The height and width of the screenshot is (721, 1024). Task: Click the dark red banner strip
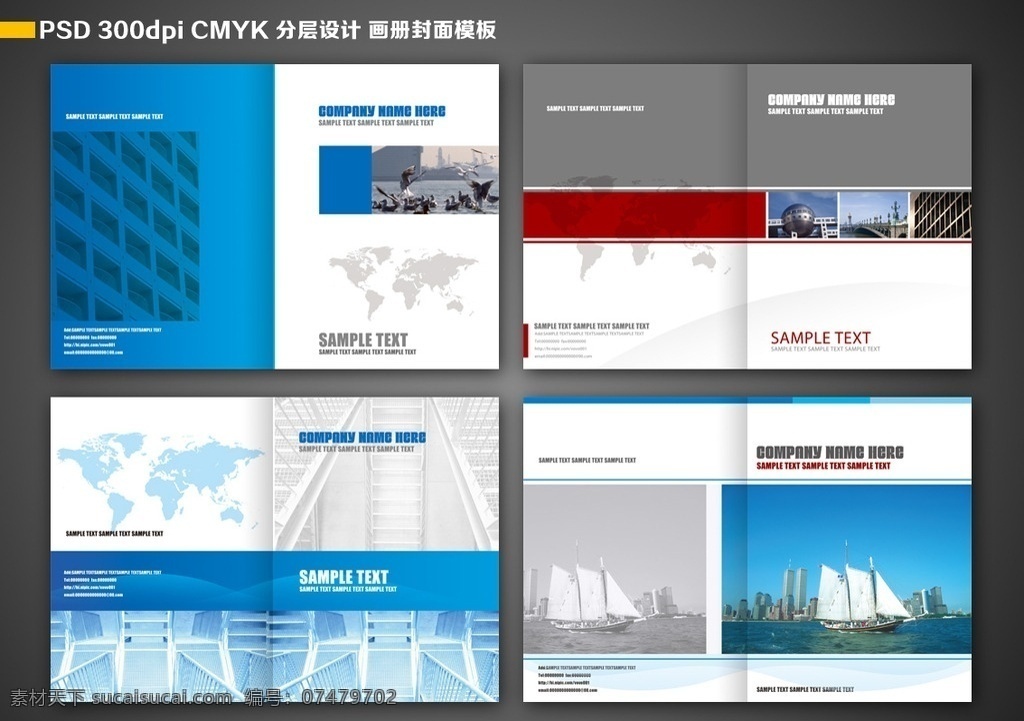[644, 215]
